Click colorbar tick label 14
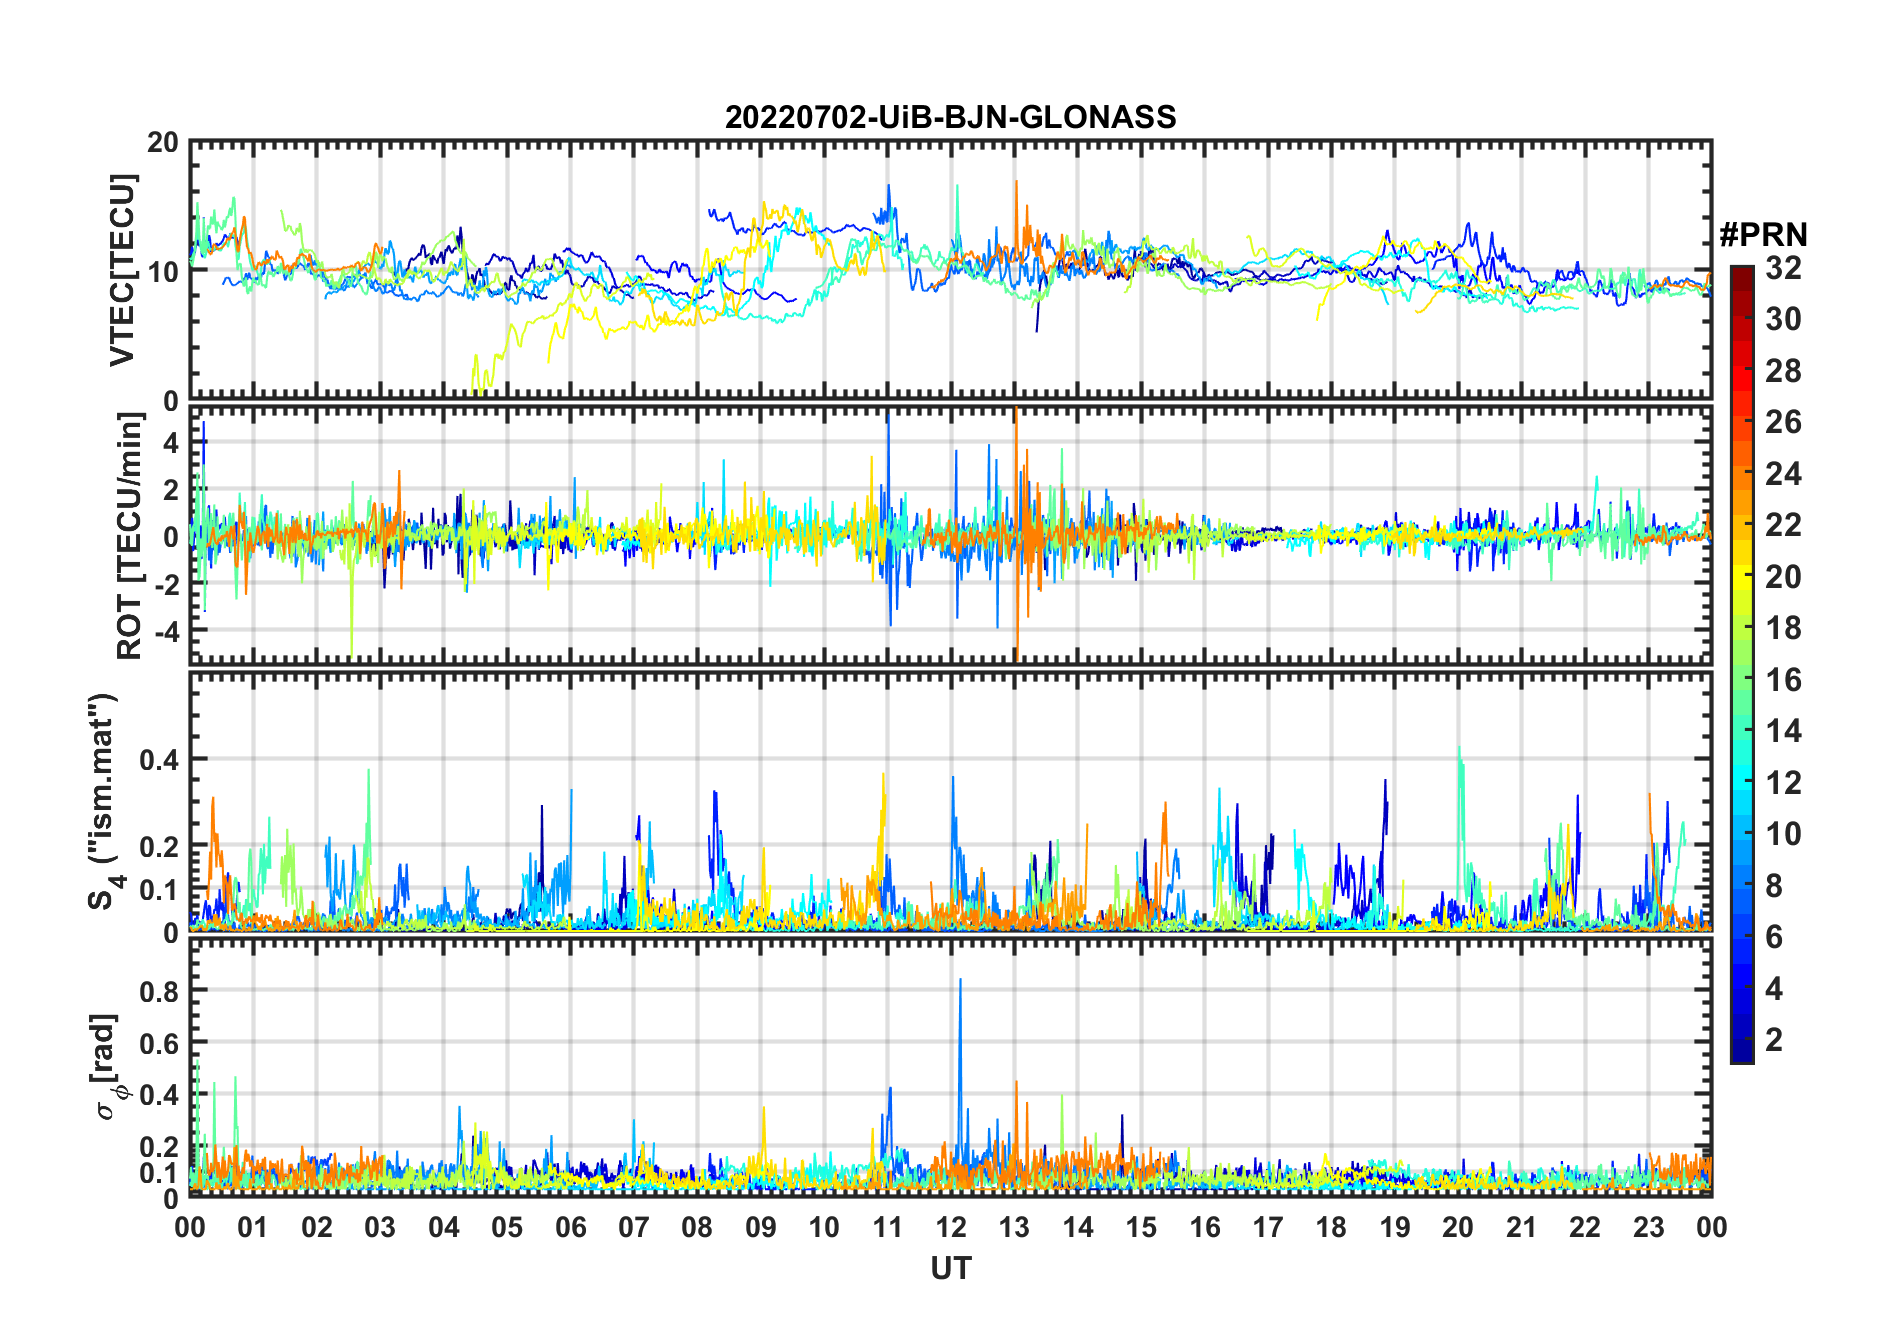Image resolution: width=1902 pixels, height=1330 pixels. pos(1783,731)
